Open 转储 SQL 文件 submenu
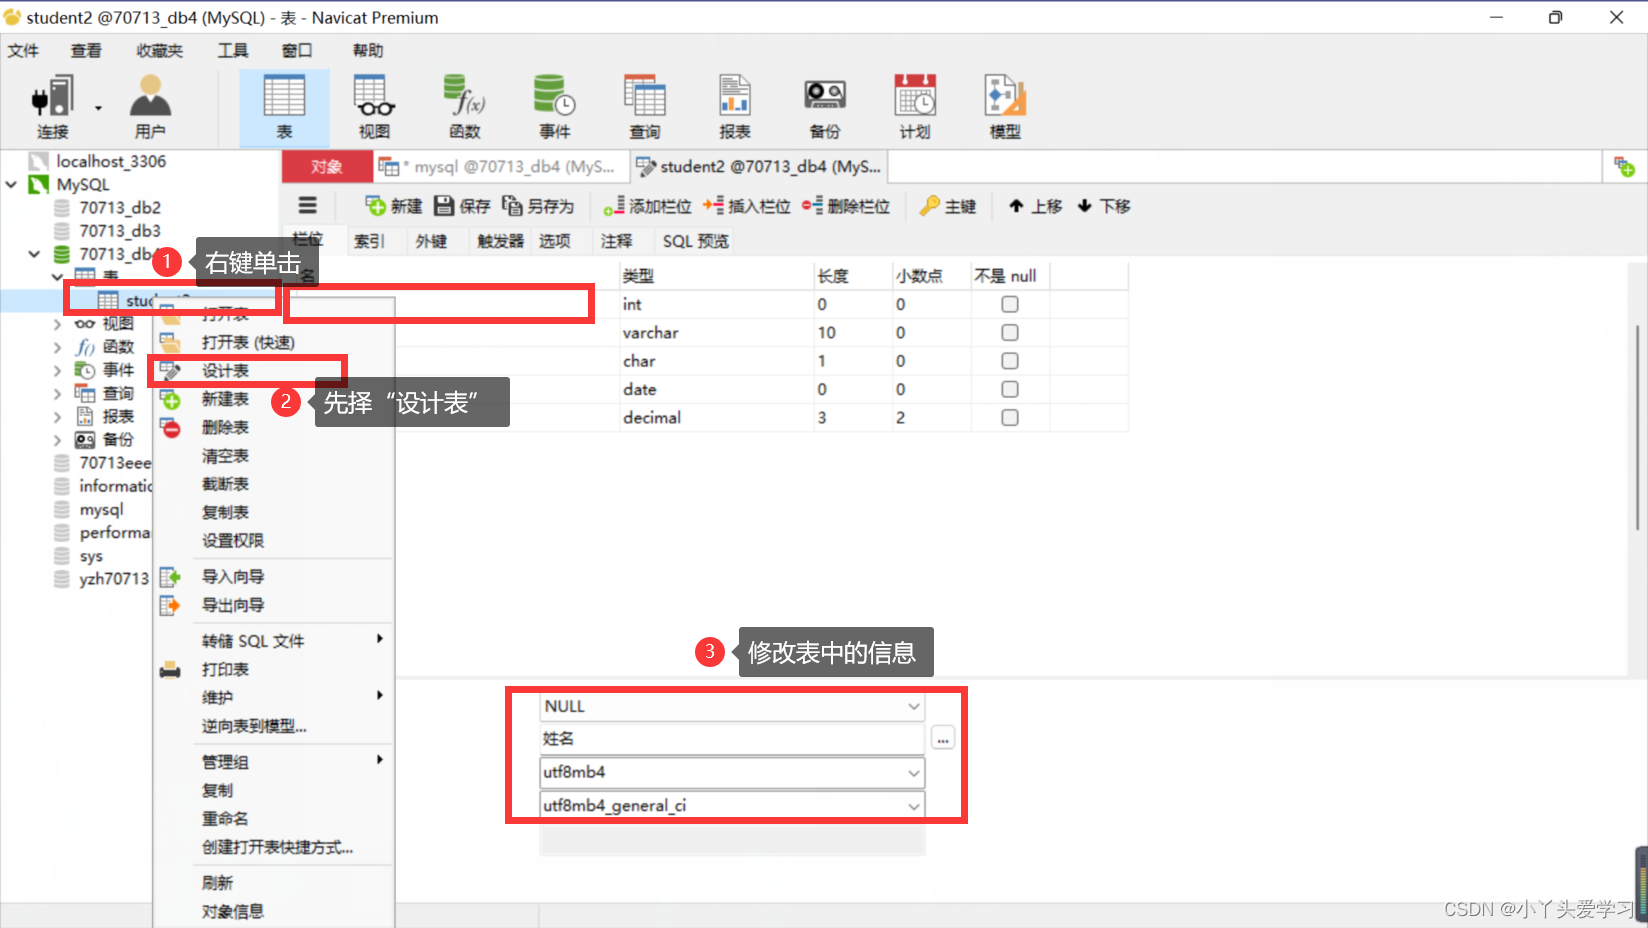Image resolution: width=1648 pixels, height=928 pixels. click(x=273, y=641)
